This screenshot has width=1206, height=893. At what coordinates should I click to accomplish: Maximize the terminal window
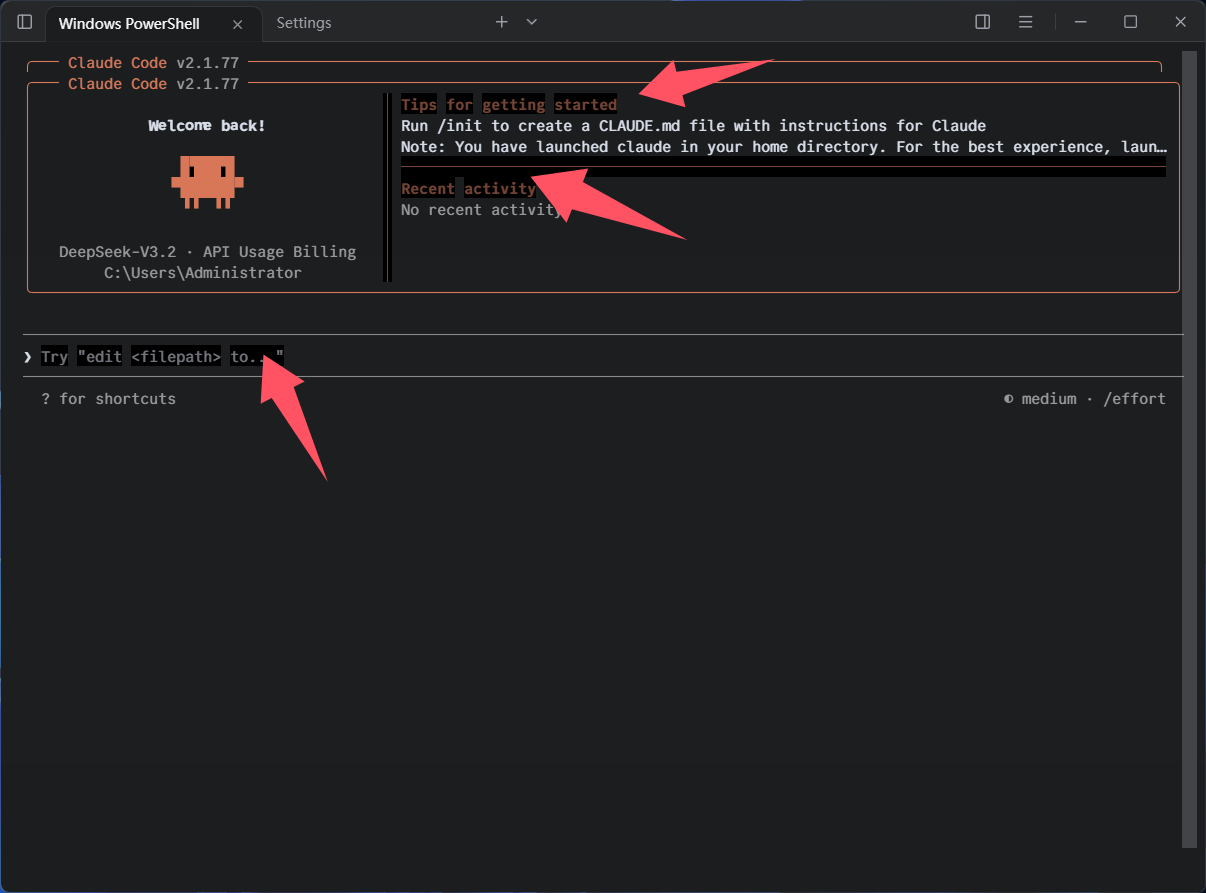pyautogui.click(x=1130, y=22)
